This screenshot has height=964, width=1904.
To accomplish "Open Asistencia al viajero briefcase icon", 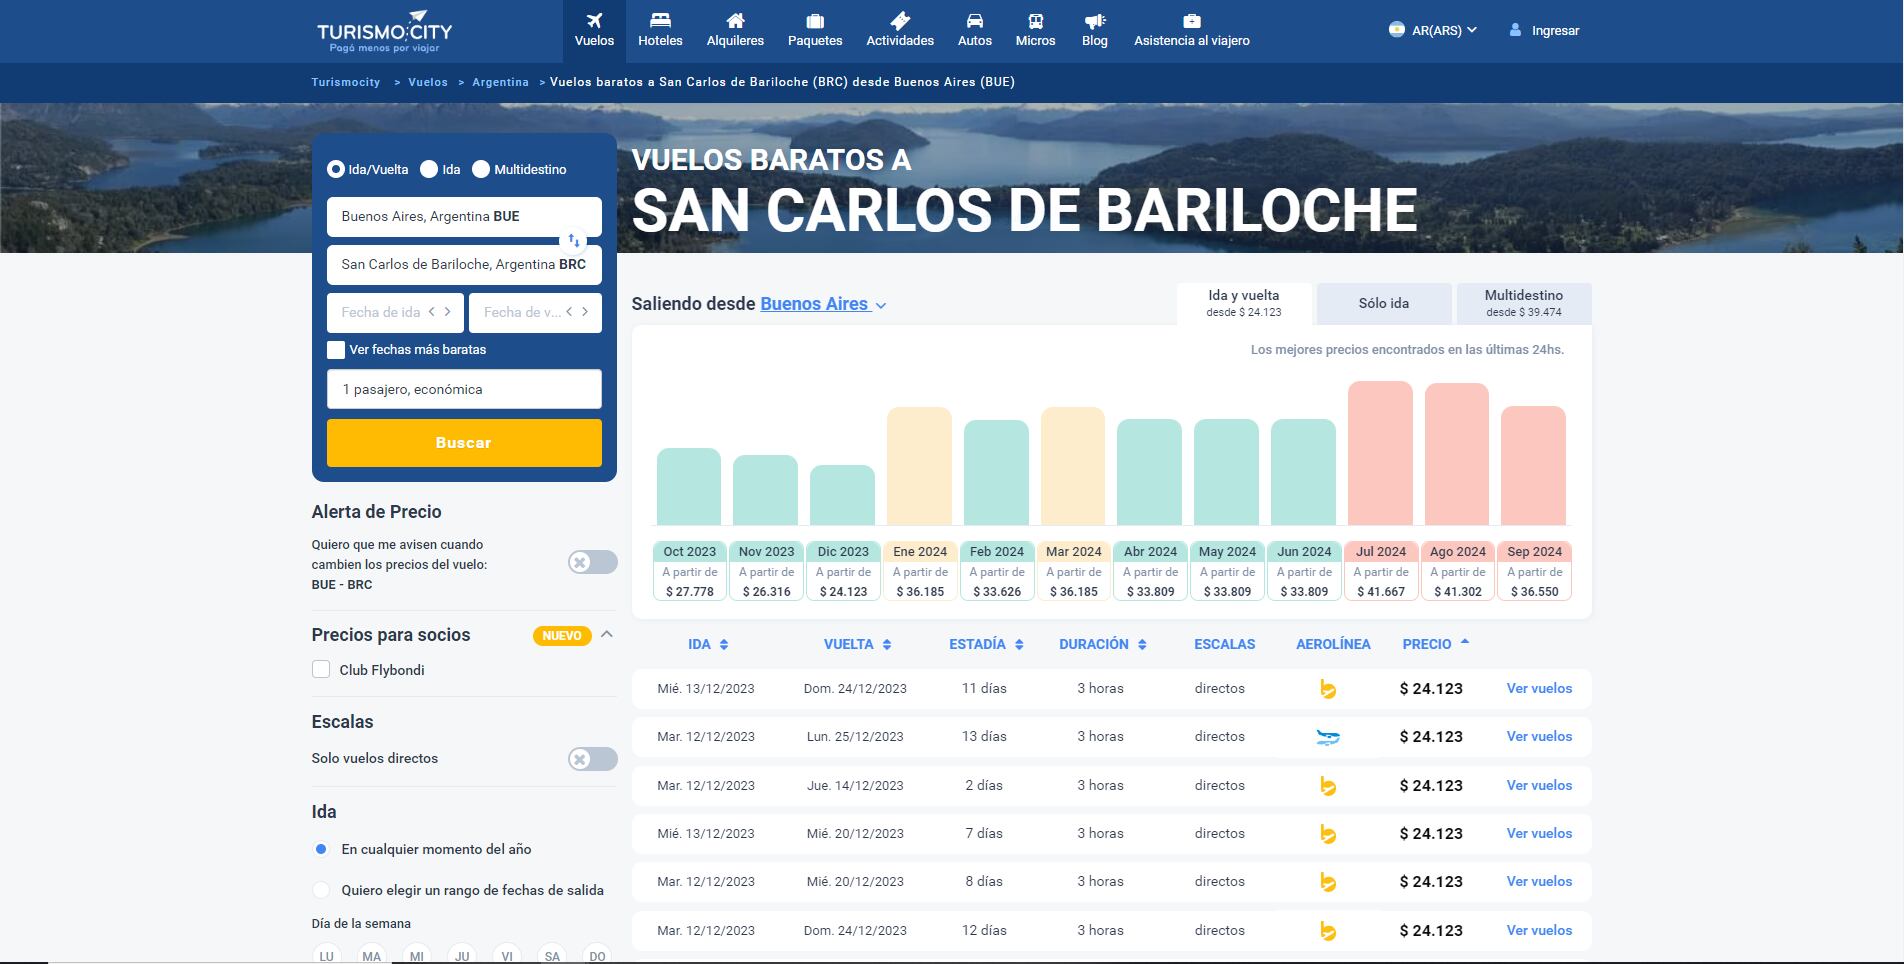I will [x=1192, y=20].
